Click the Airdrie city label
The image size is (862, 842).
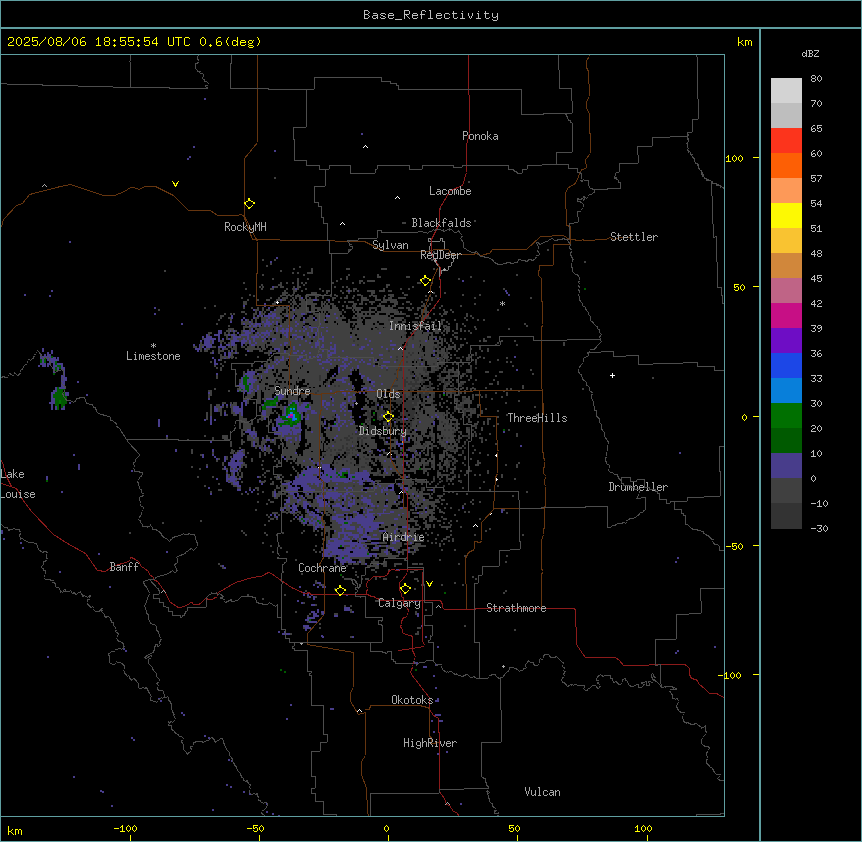click(404, 537)
